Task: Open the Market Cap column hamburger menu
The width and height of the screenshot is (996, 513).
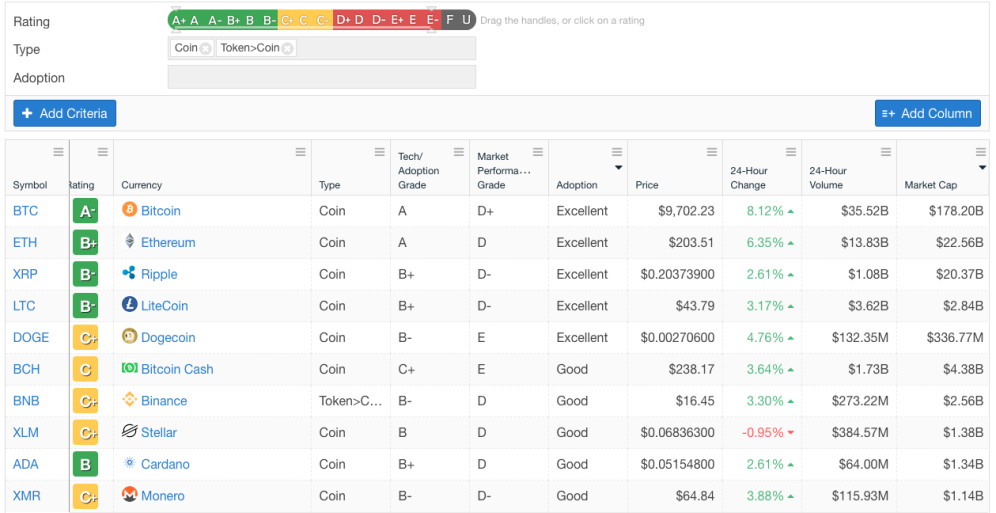Action: 981,152
